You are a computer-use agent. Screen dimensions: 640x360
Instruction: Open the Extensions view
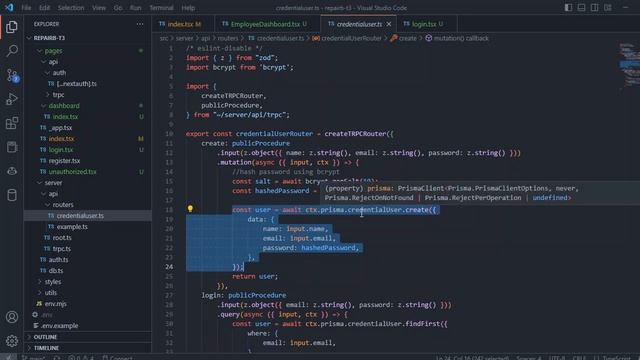coord(12,123)
